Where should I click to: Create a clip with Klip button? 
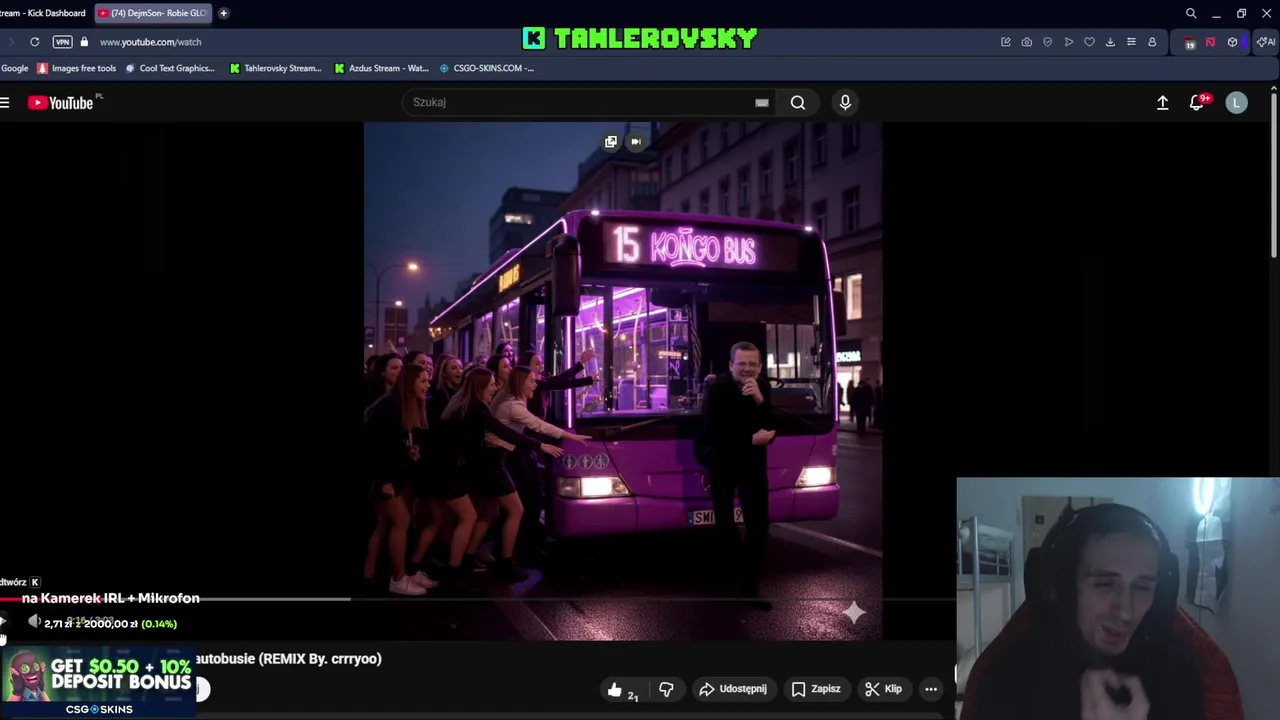(x=883, y=689)
